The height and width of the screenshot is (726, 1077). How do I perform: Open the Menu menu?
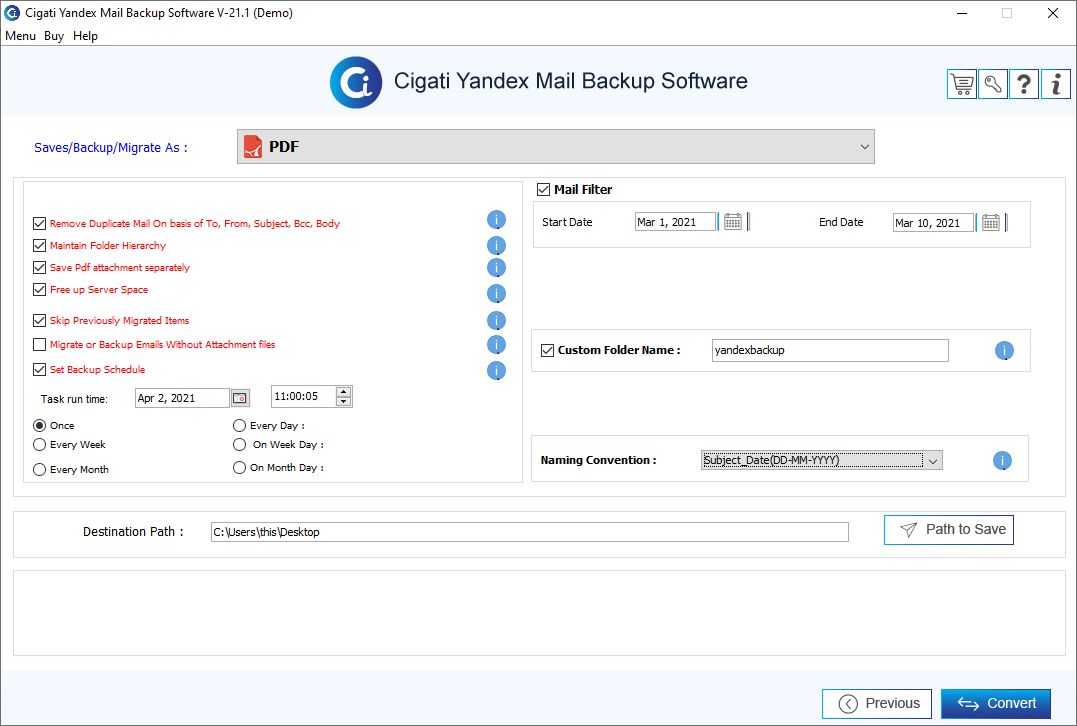point(20,36)
